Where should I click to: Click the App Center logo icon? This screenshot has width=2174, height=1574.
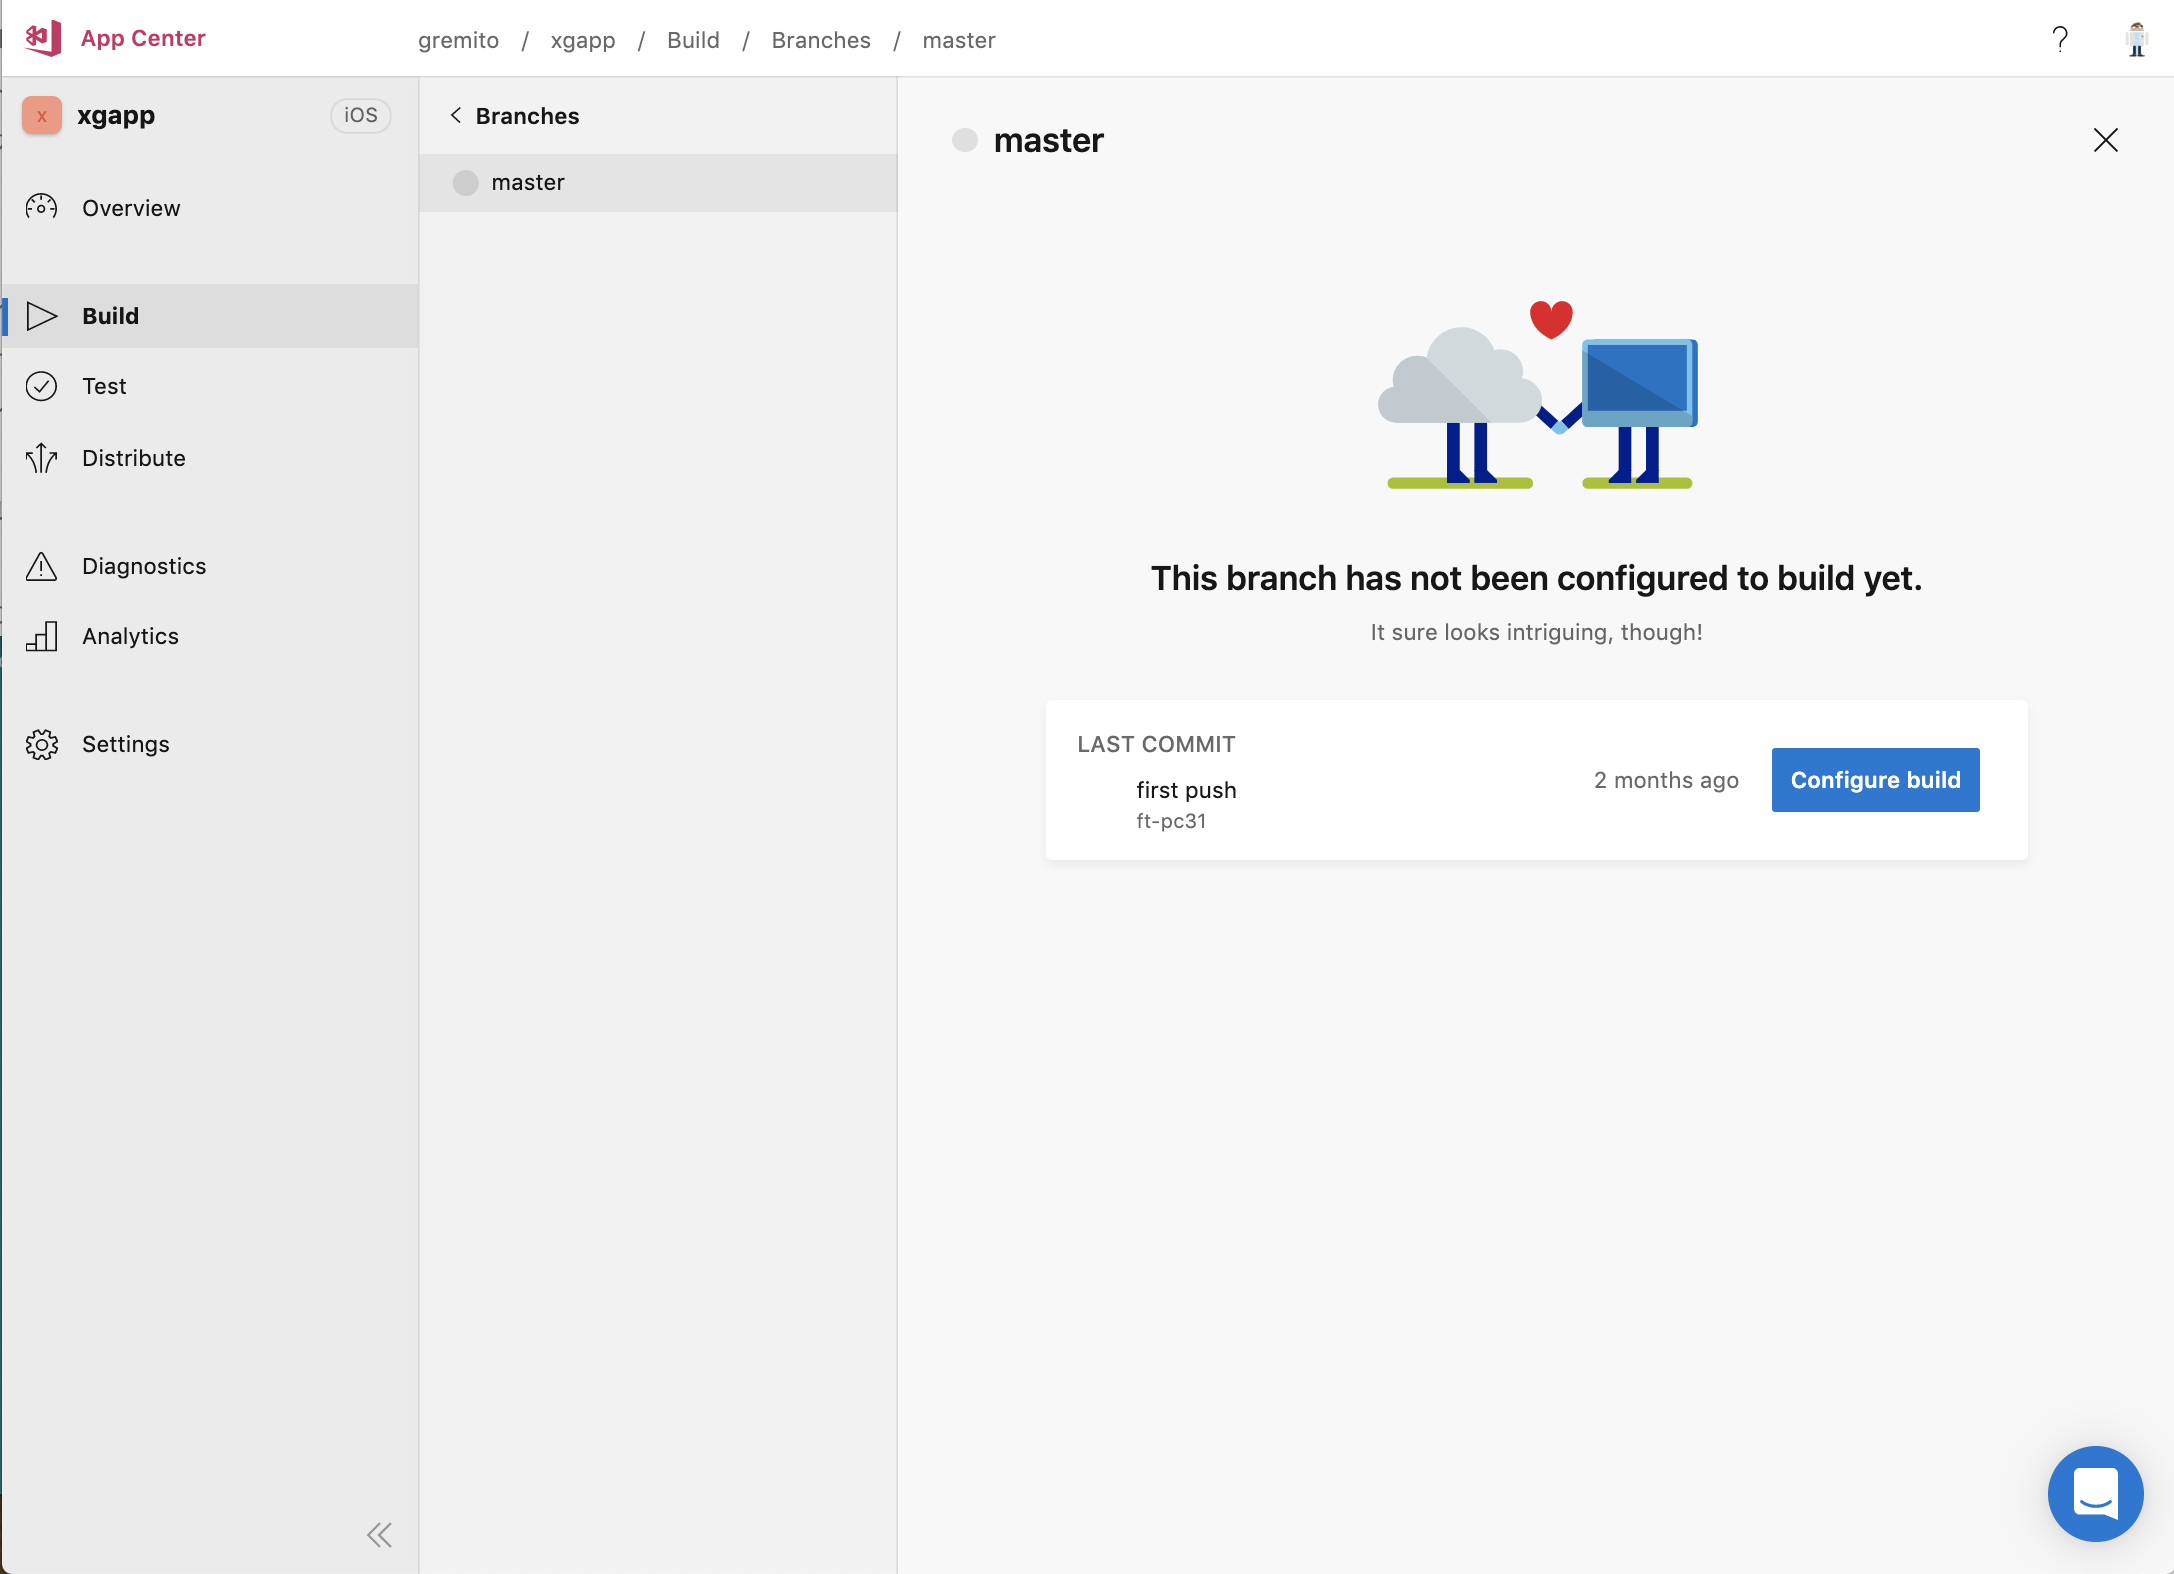coord(43,38)
